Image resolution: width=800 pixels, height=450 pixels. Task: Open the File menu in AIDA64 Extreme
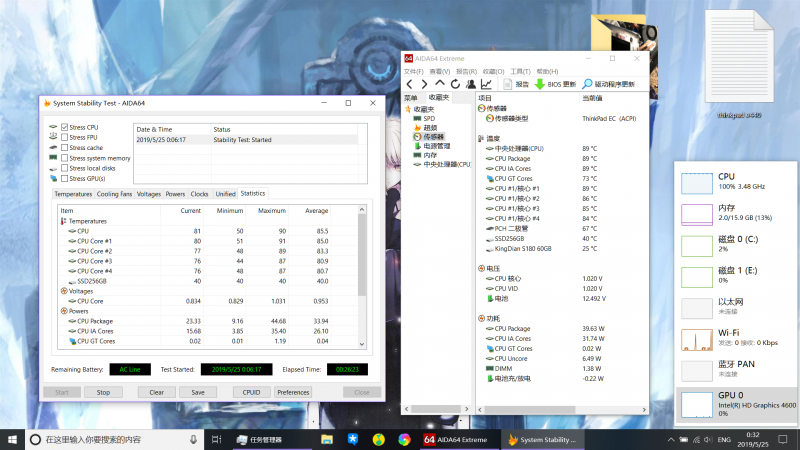[414, 71]
